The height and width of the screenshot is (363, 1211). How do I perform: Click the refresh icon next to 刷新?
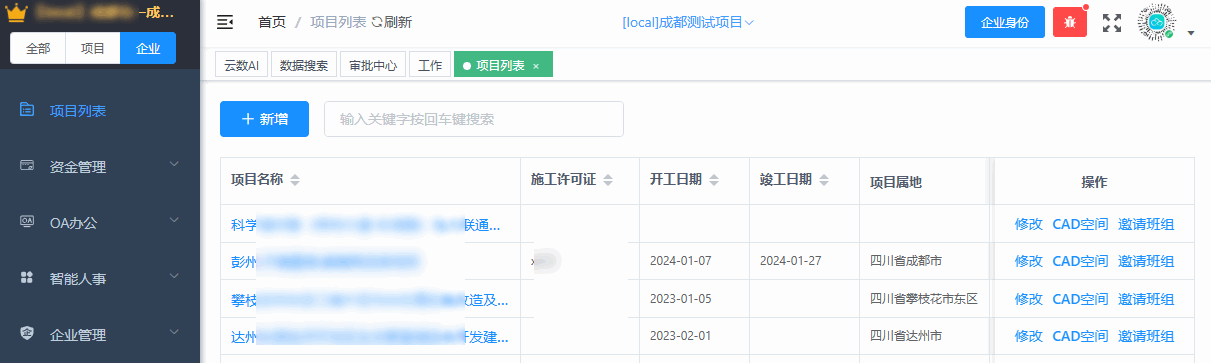pyautogui.click(x=376, y=22)
